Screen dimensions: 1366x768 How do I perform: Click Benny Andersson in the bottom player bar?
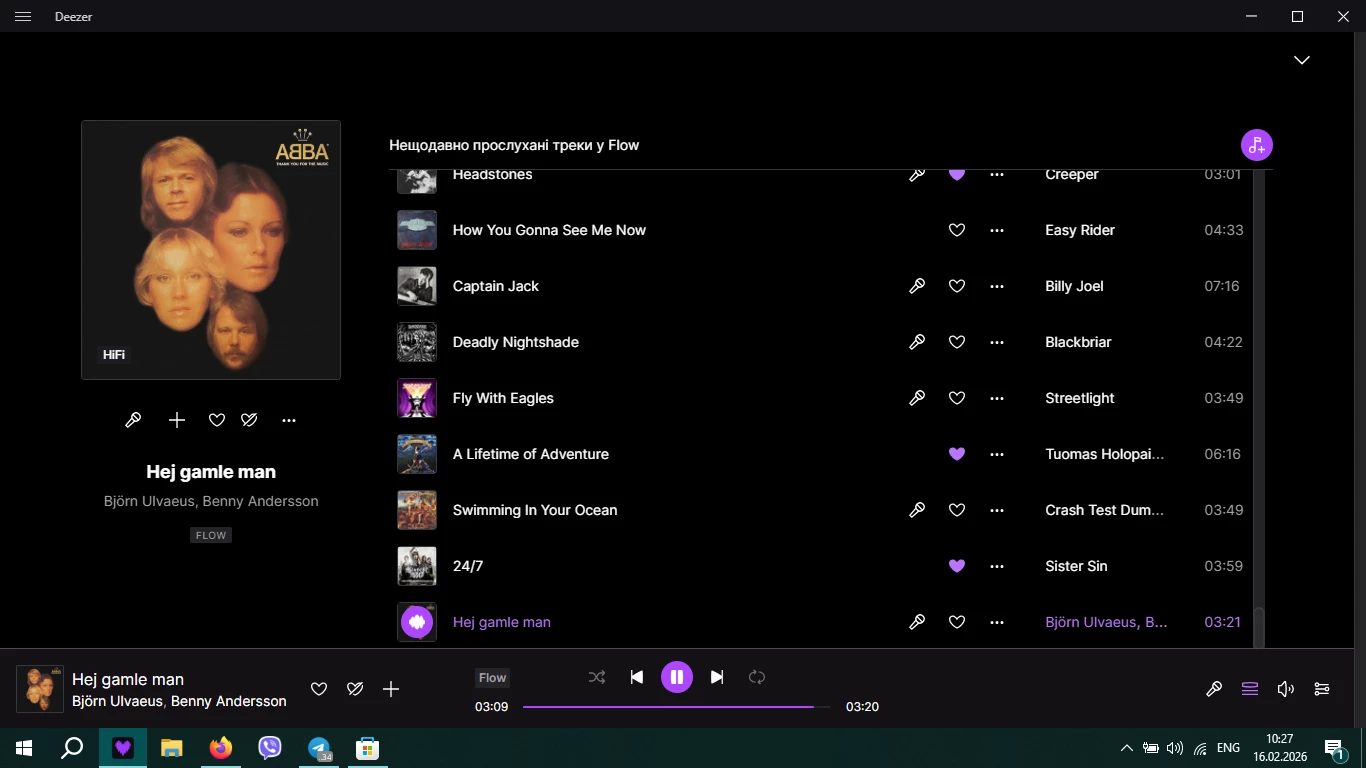(x=229, y=701)
